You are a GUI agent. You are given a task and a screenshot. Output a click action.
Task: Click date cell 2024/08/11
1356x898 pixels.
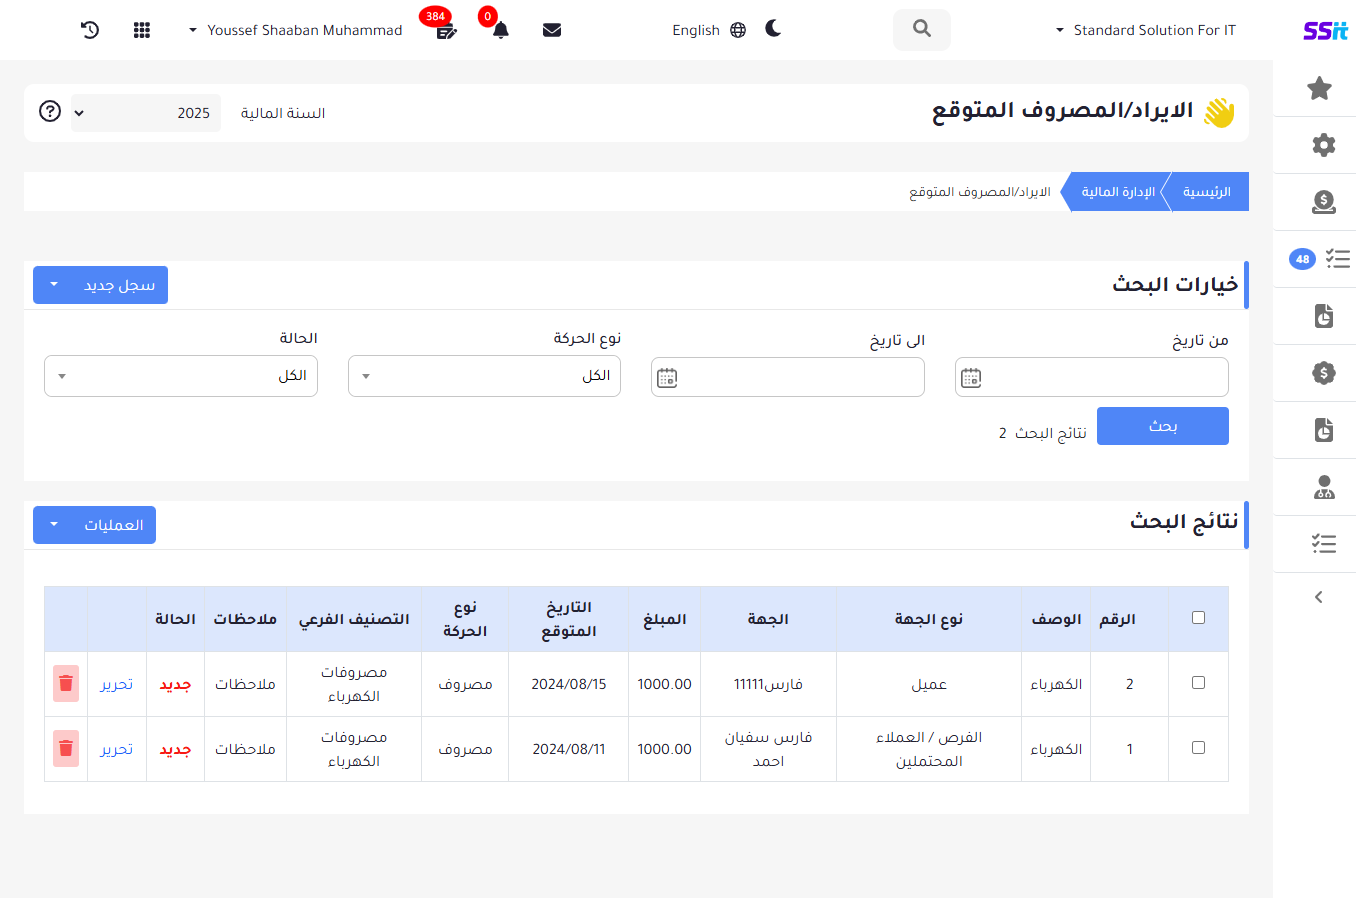click(x=569, y=749)
